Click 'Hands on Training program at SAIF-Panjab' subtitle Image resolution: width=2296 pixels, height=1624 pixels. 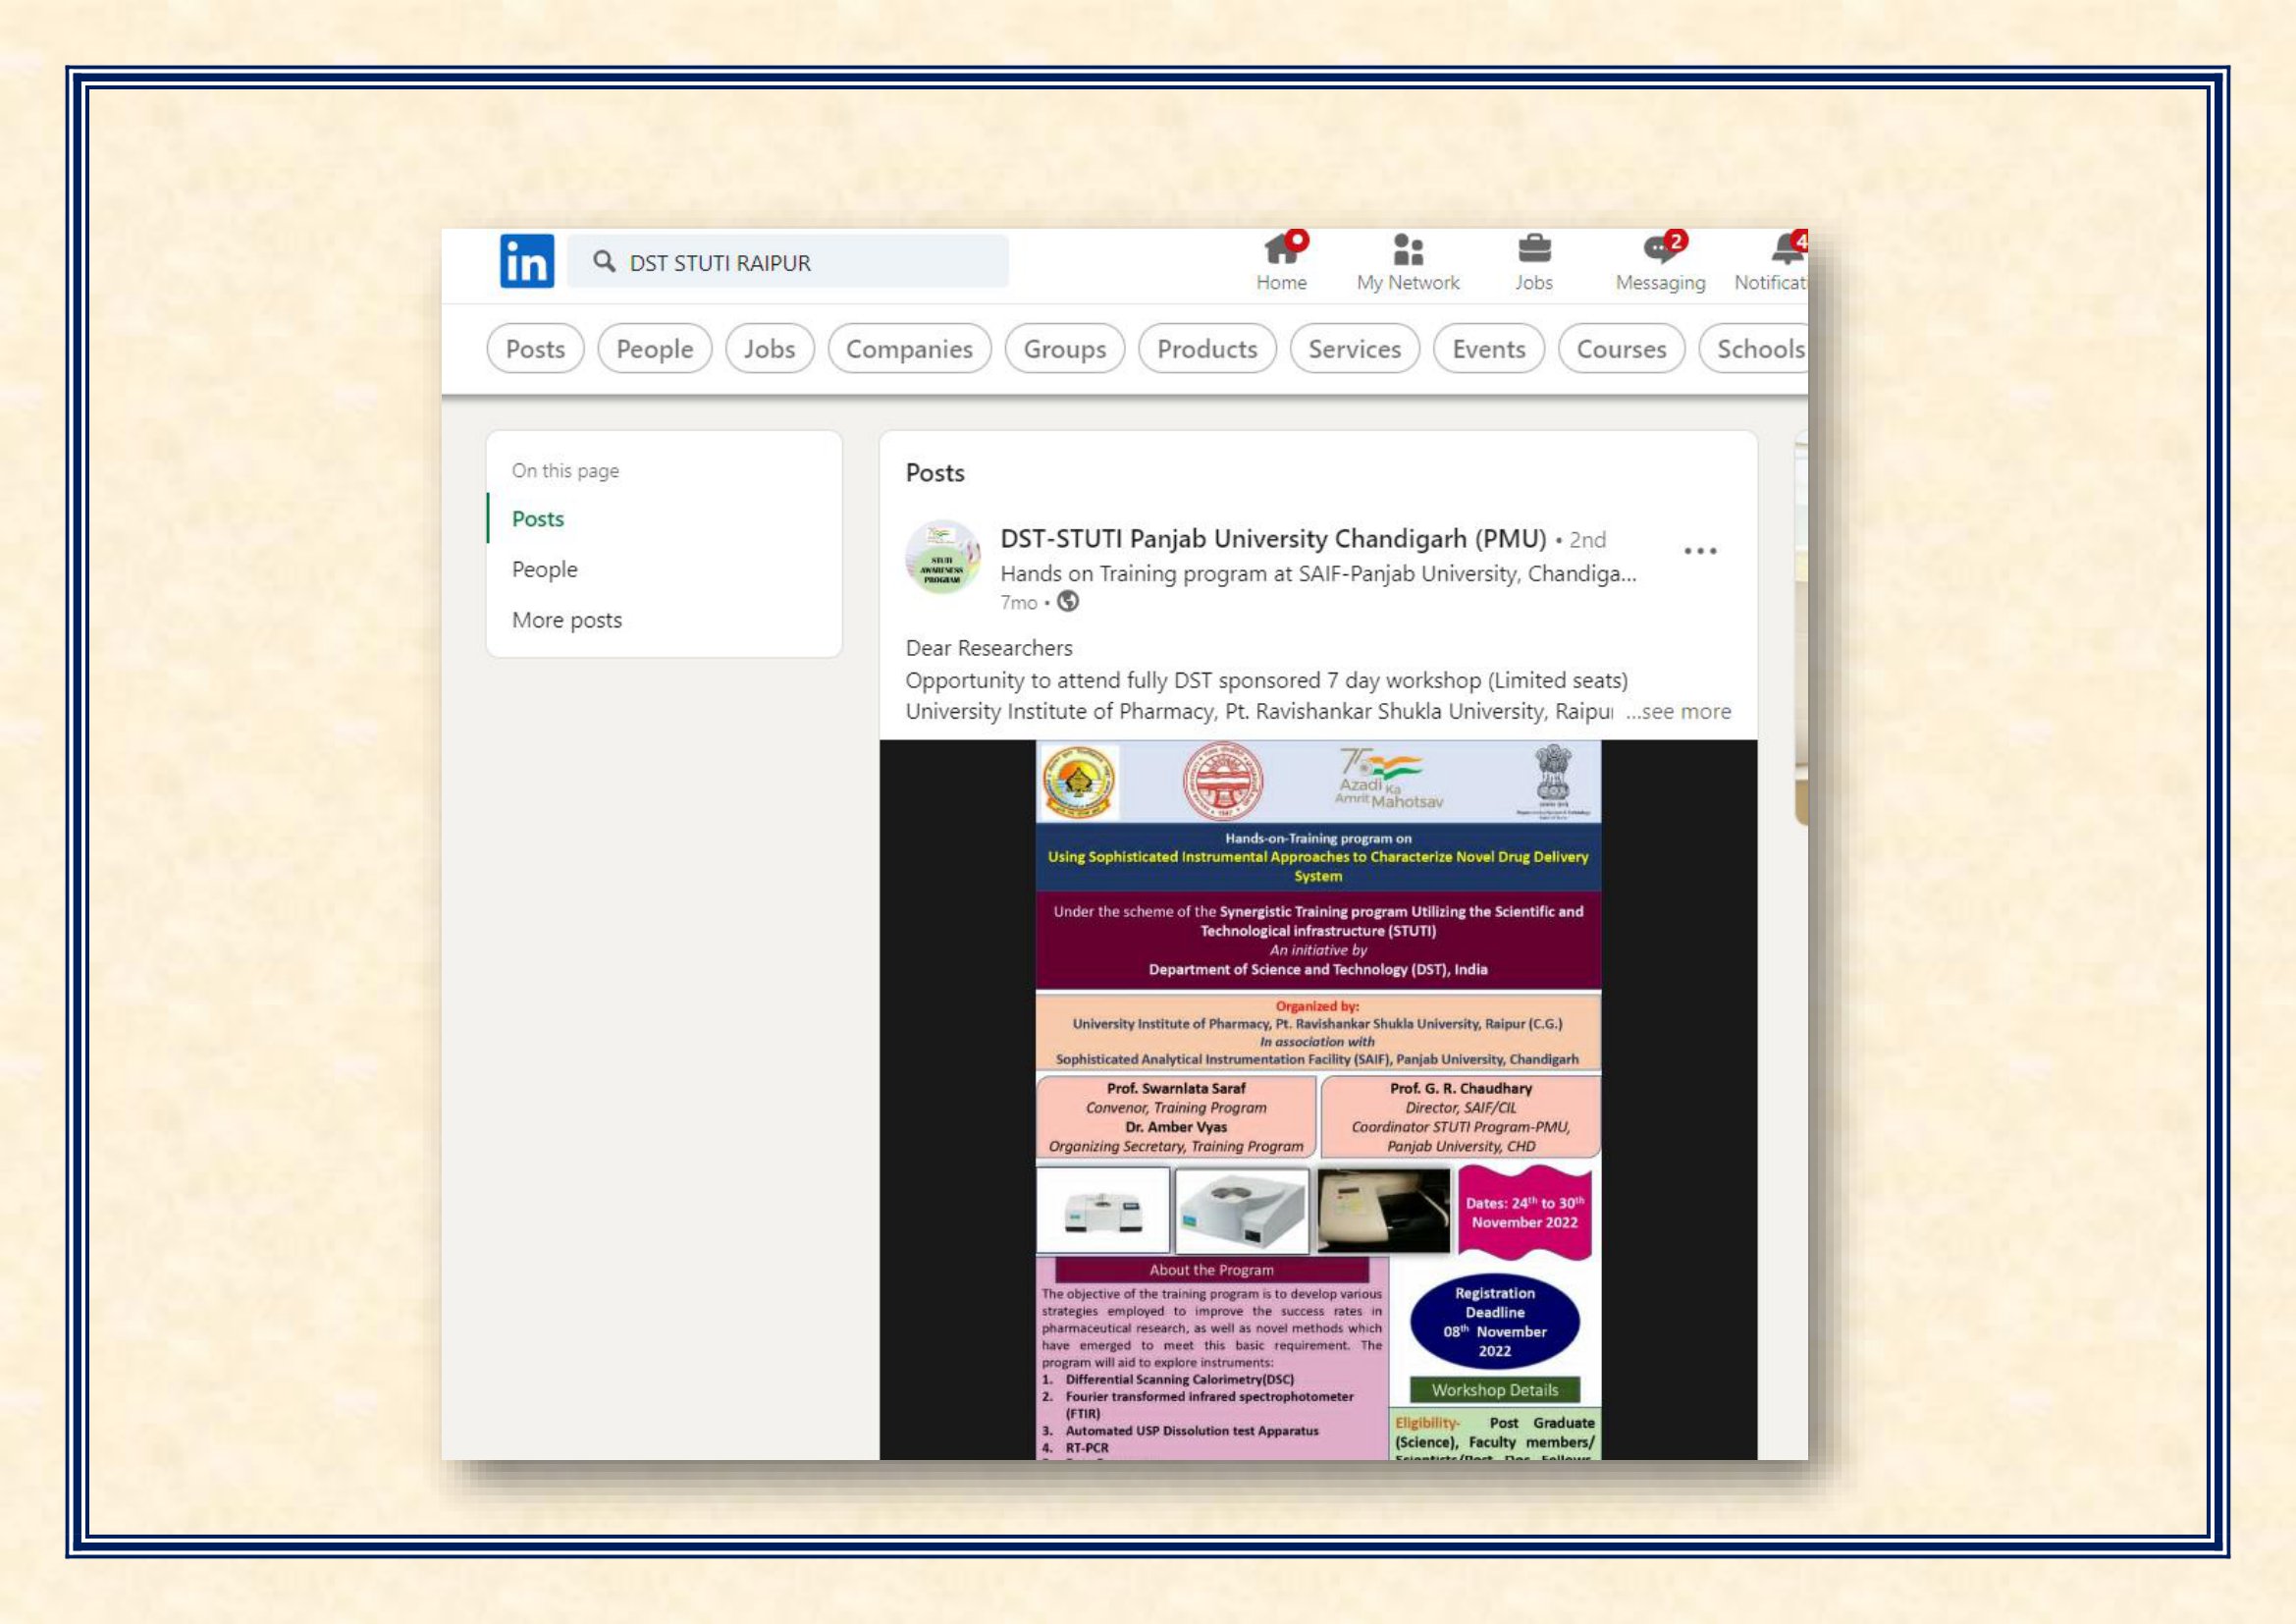point(1318,574)
